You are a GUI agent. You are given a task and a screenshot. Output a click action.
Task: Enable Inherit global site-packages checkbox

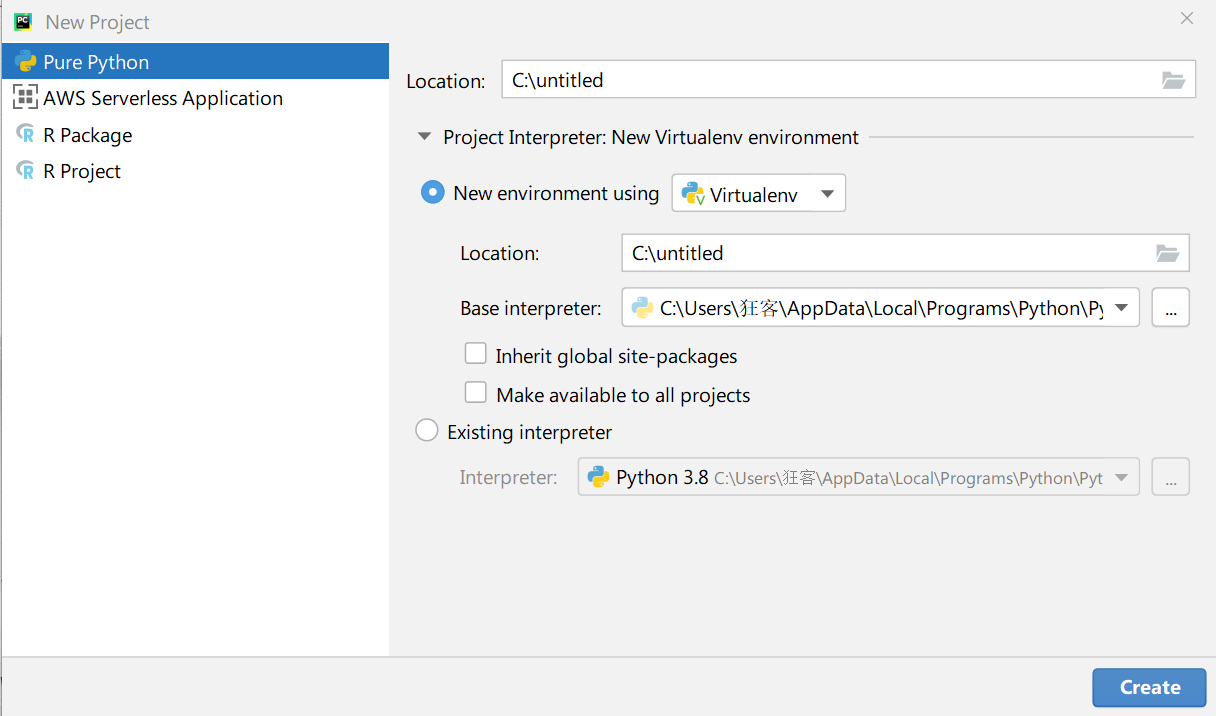click(x=476, y=355)
